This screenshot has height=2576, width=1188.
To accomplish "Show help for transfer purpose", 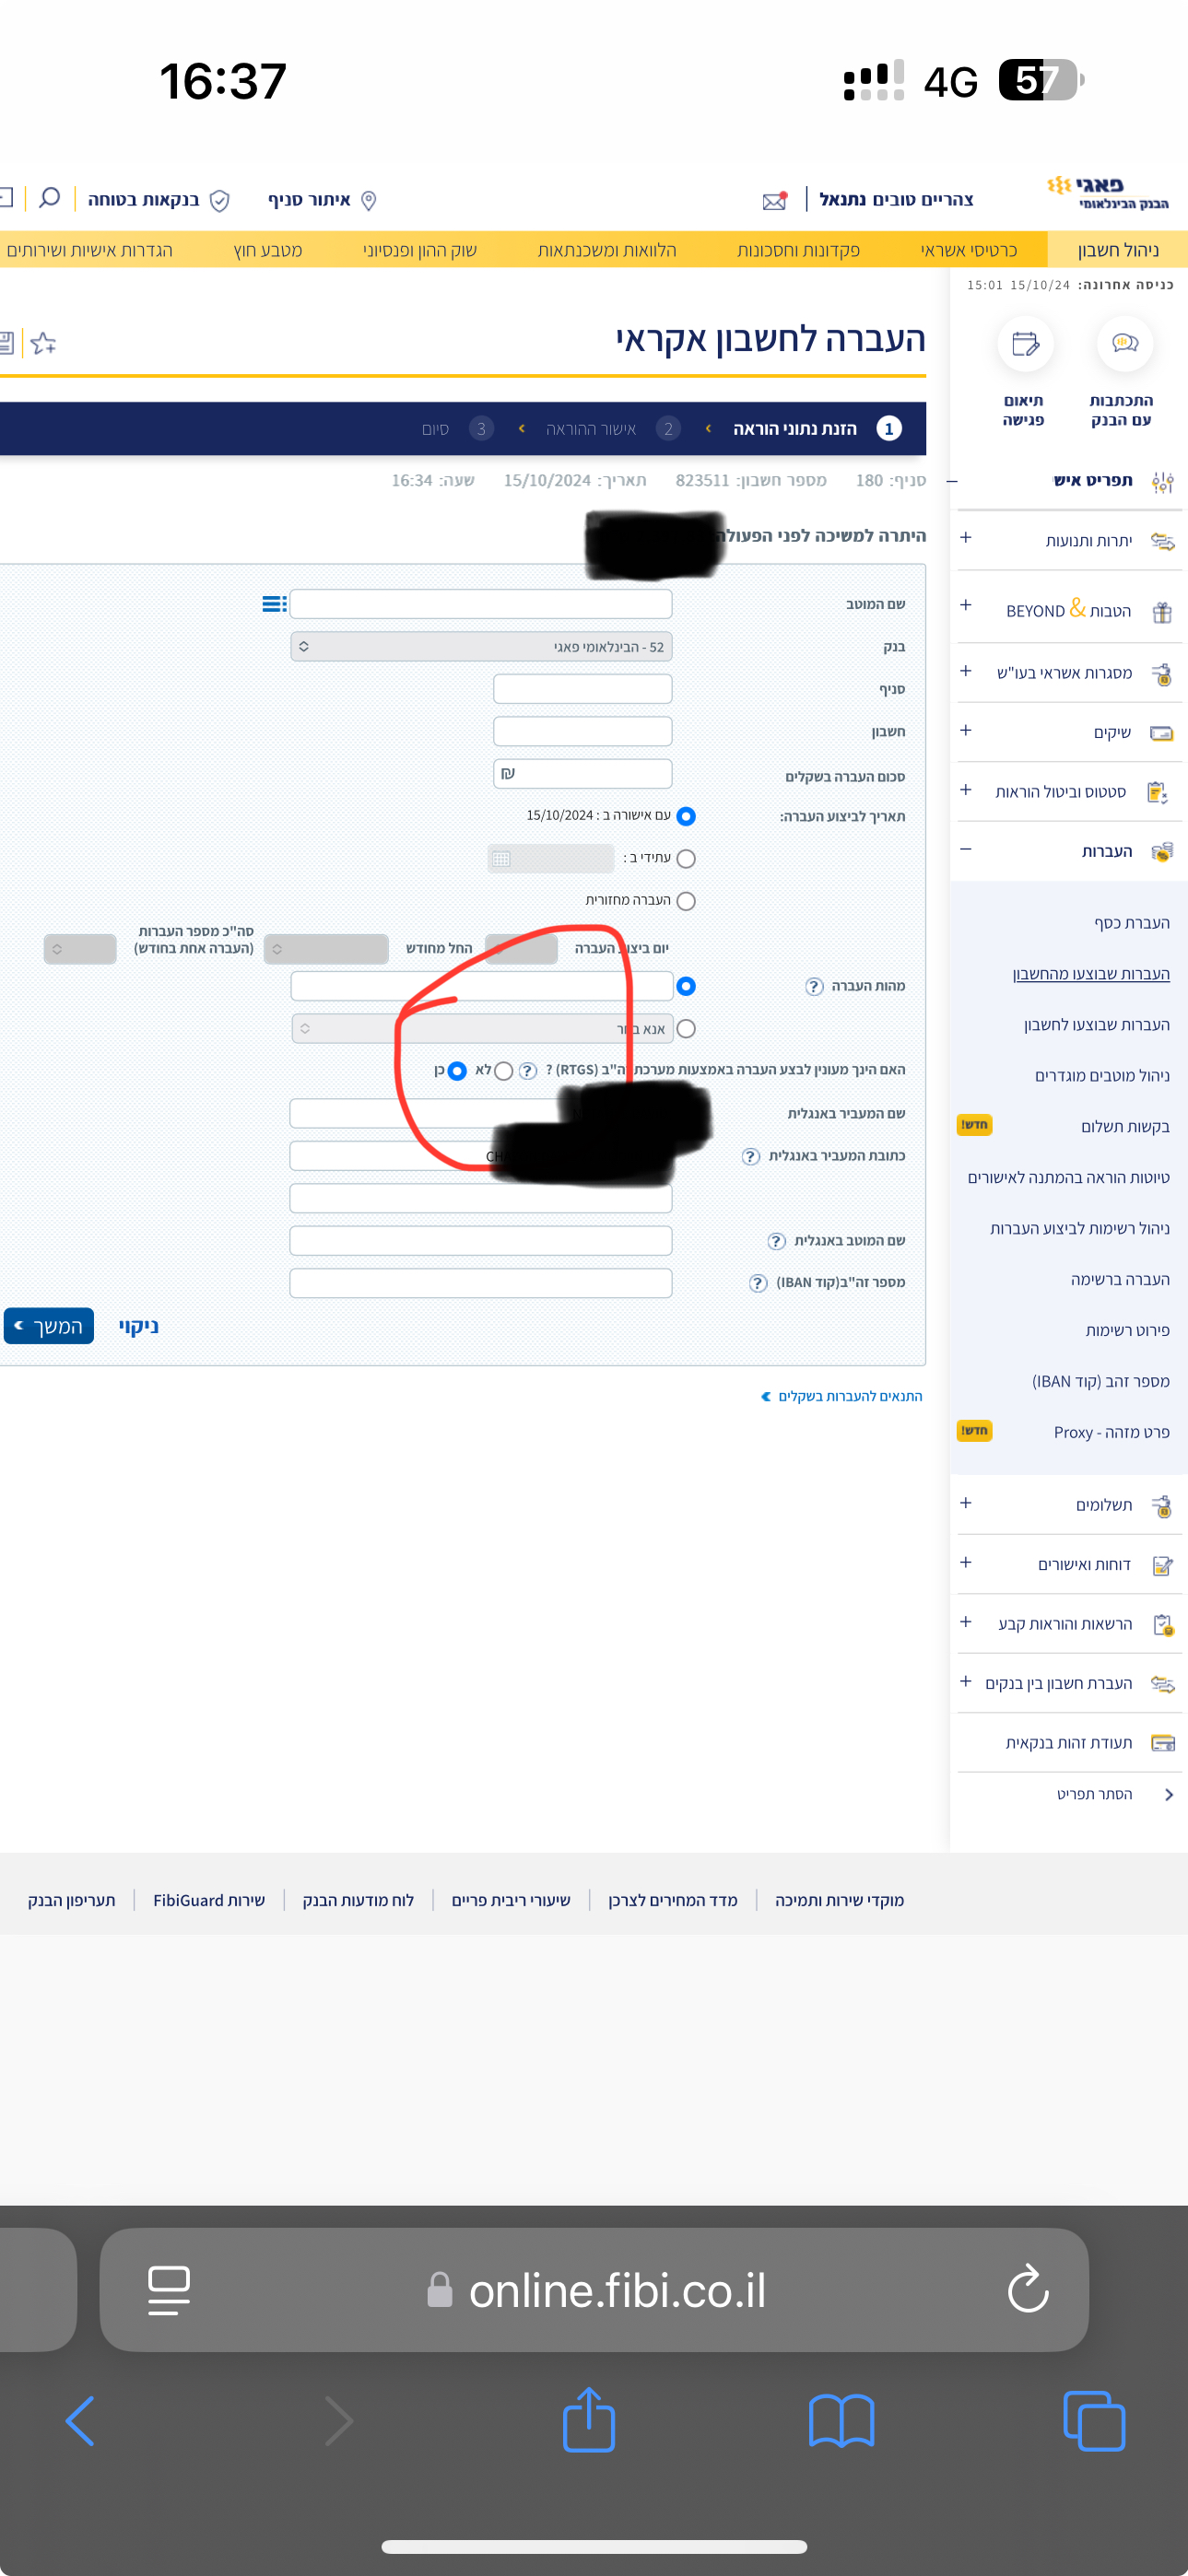I will click(x=814, y=986).
